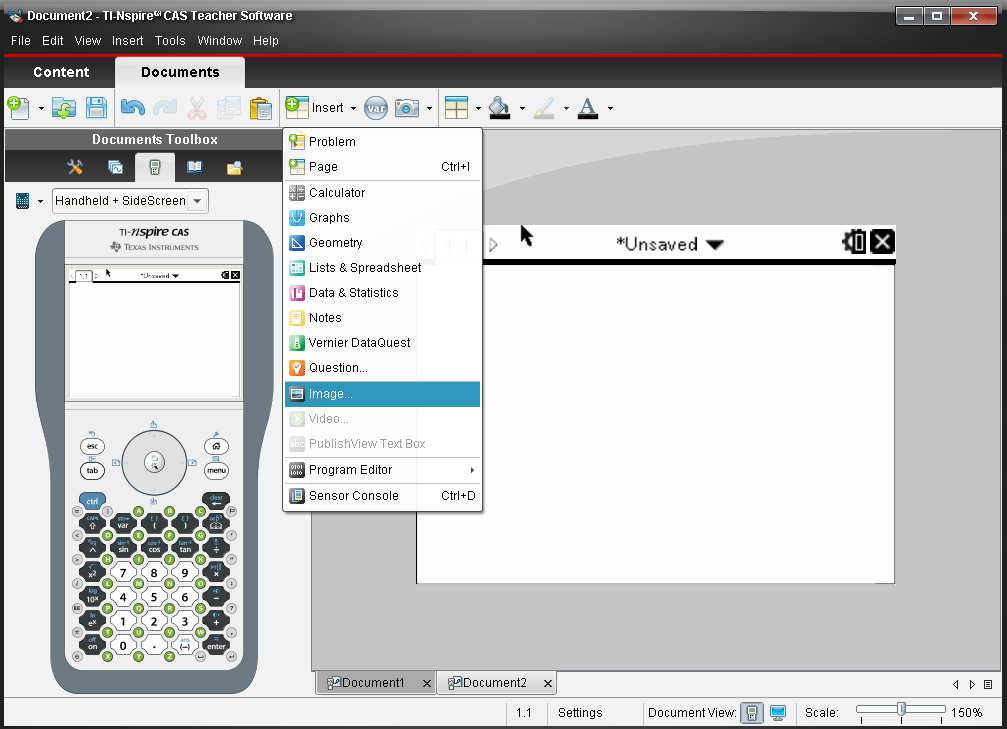The height and width of the screenshot is (729, 1007).
Task: Open the Text Color dropdown arrow
Action: coord(610,109)
